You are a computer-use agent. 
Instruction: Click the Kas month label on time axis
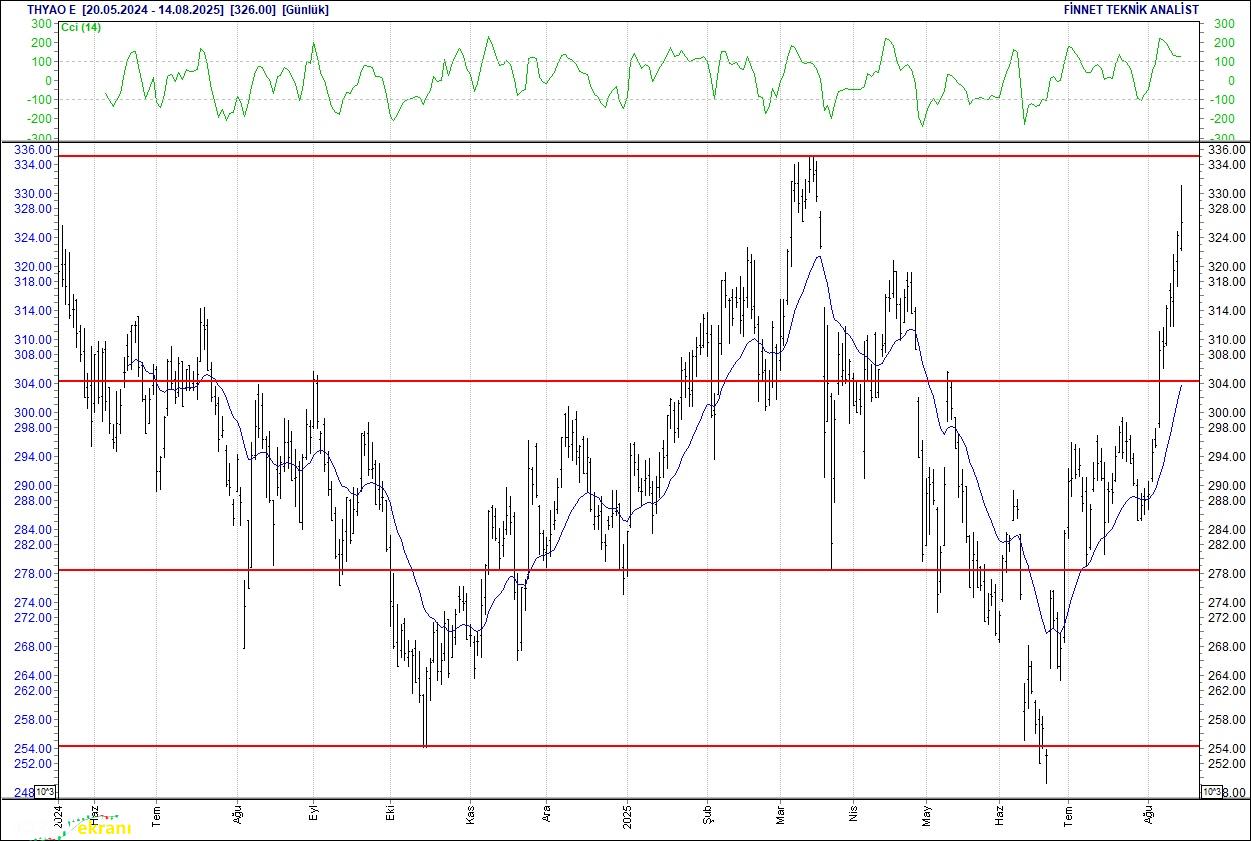469,815
